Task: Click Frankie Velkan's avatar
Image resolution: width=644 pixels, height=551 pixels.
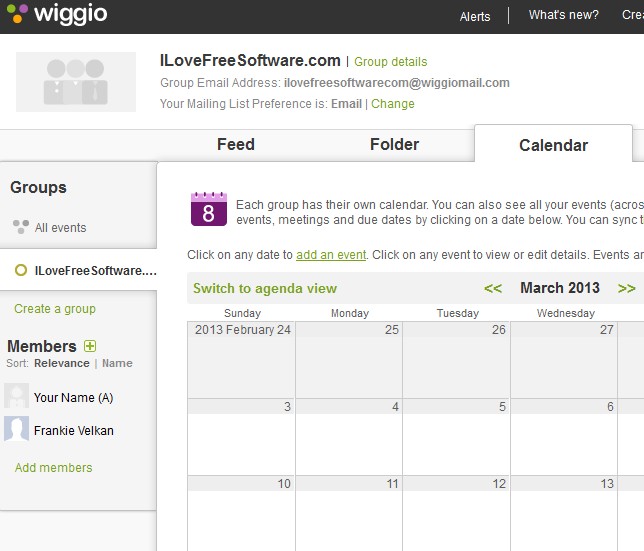Action: click(x=16, y=430)
